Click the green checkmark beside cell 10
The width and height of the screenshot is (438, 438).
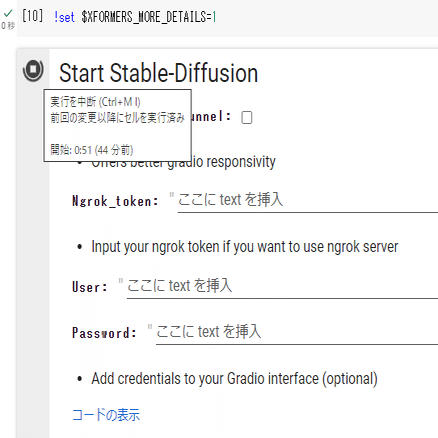click(x=8, y=14)
